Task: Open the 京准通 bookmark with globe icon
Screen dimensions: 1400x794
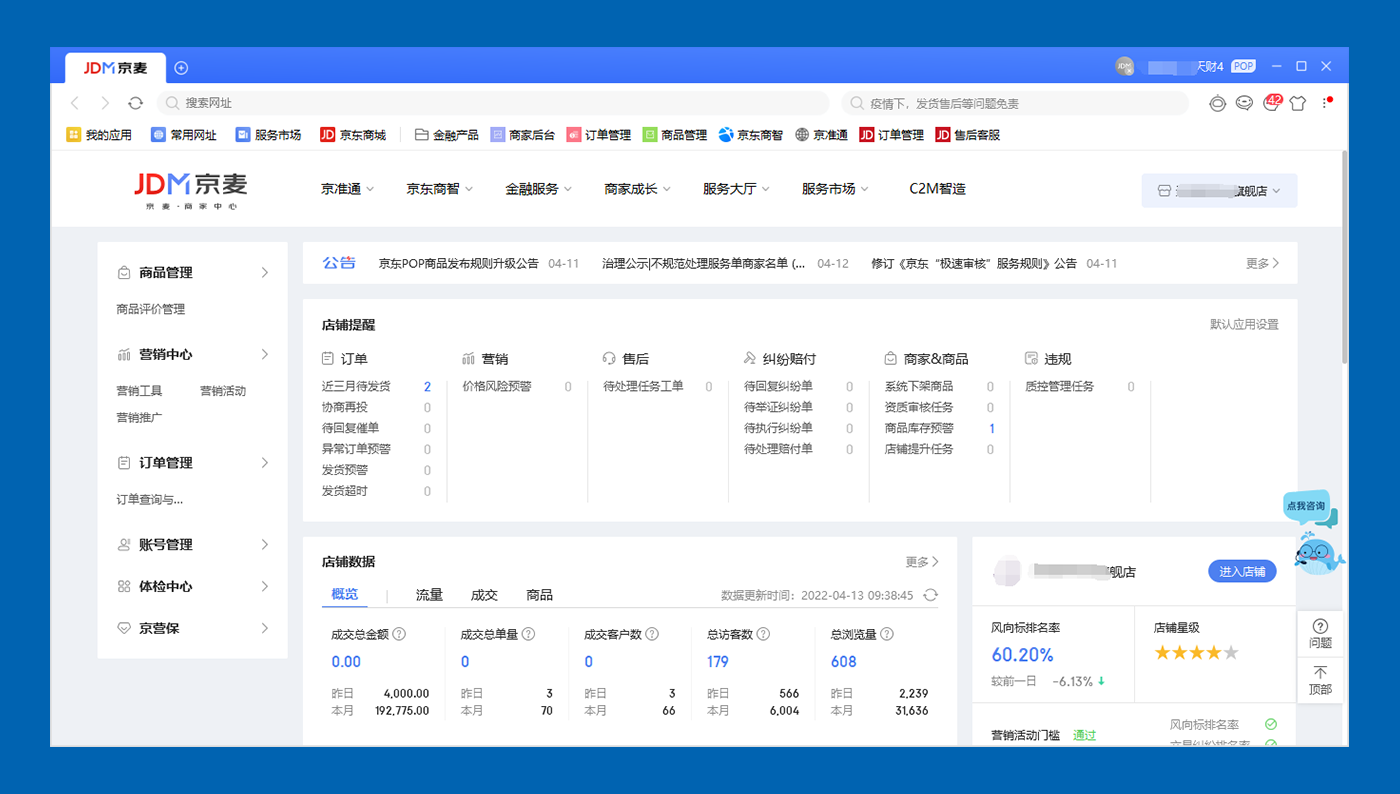Action: (822, 135)
